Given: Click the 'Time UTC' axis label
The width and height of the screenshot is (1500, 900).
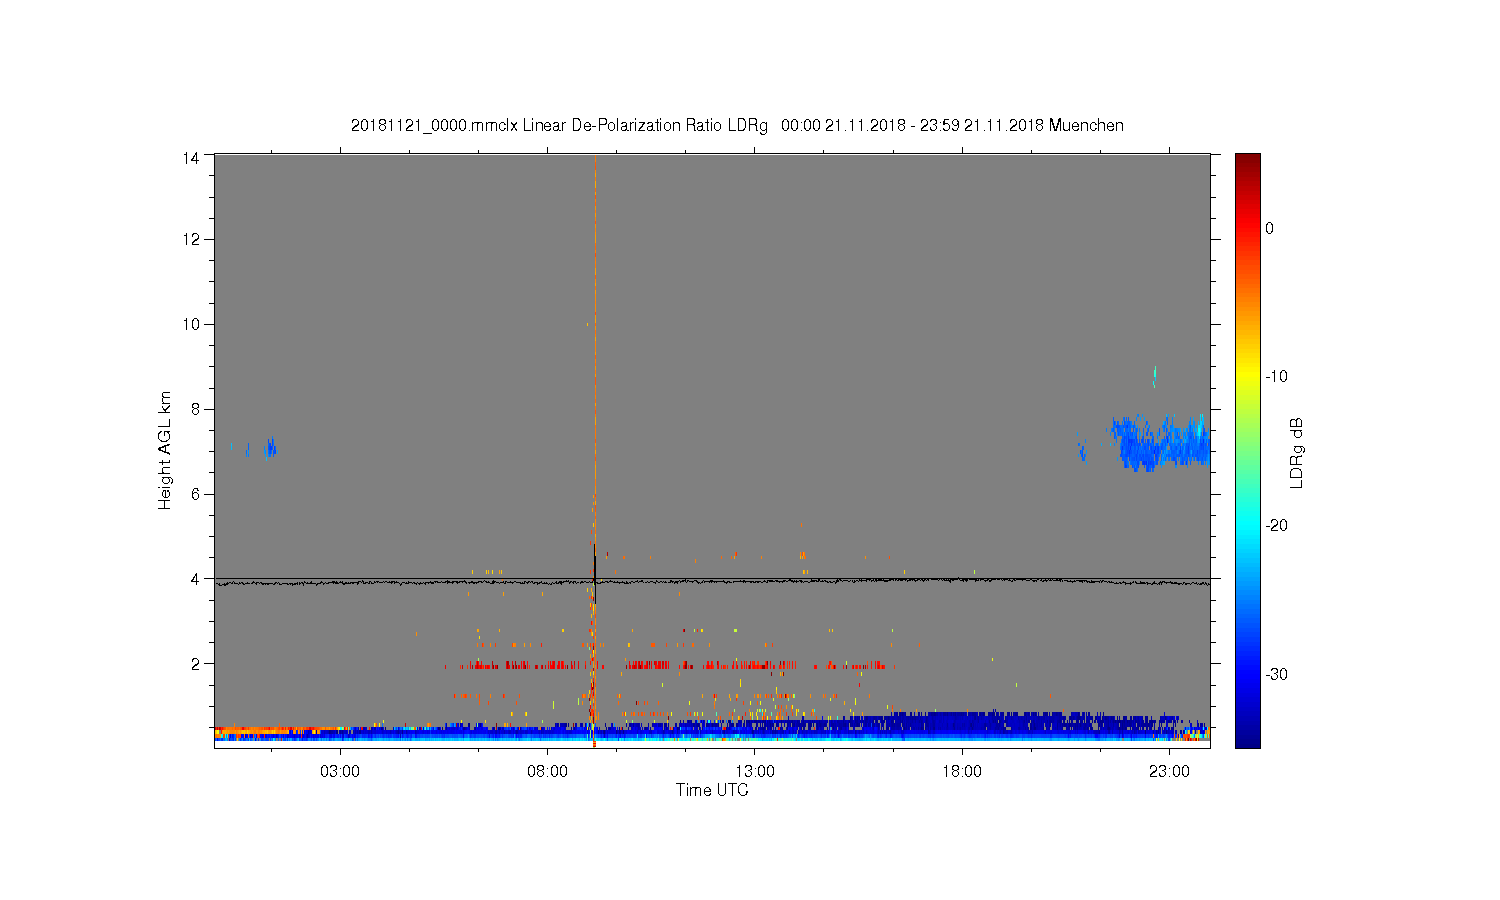Looking at the screenshot, I should (712, 790).
